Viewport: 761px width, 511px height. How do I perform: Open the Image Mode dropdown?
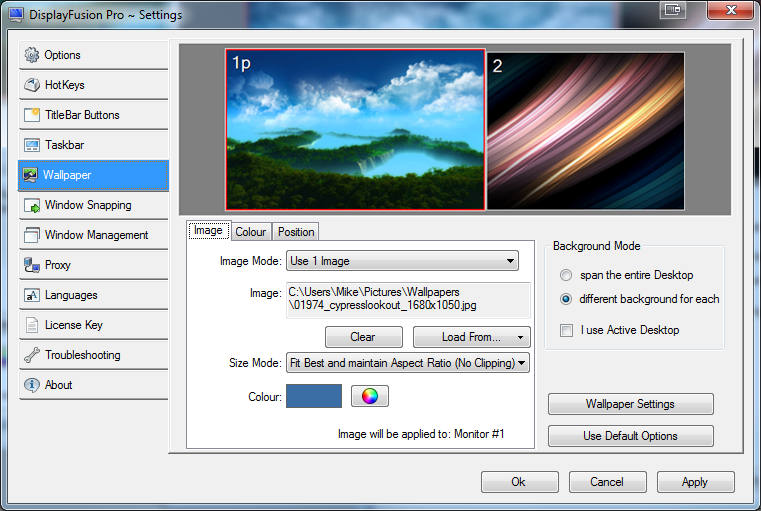click(402, 261)
